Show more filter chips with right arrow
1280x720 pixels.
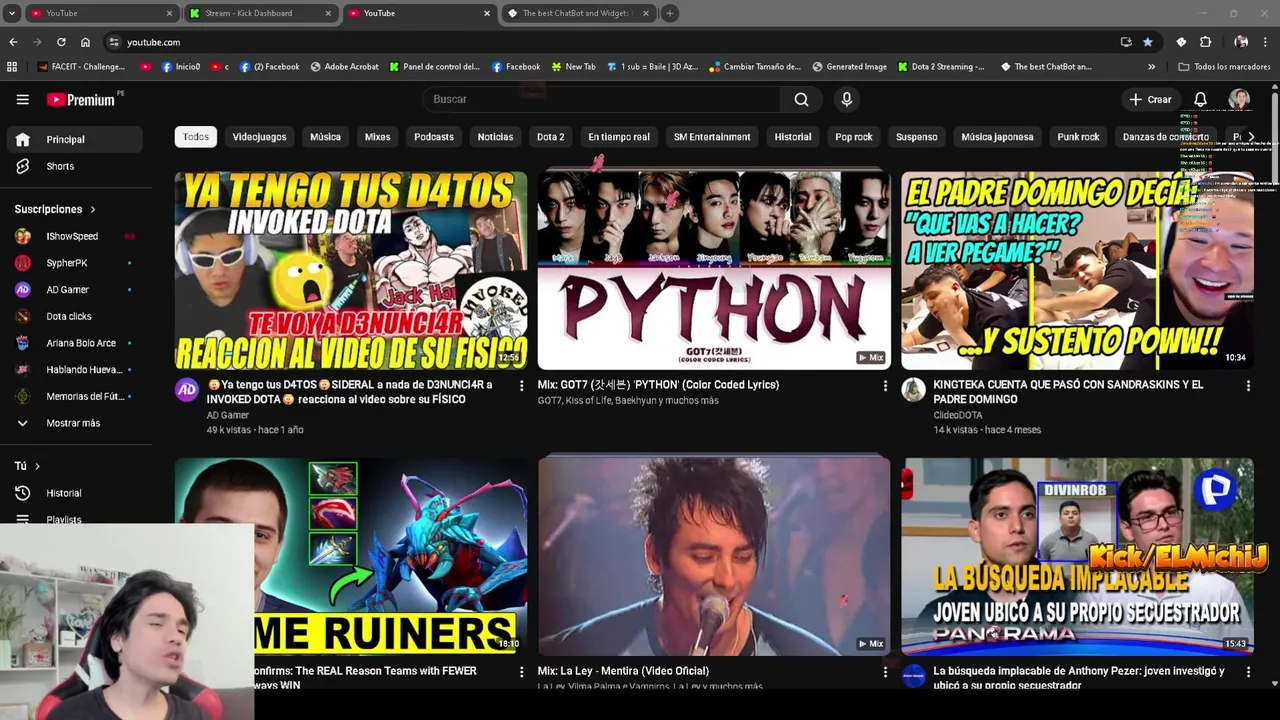1251,137
